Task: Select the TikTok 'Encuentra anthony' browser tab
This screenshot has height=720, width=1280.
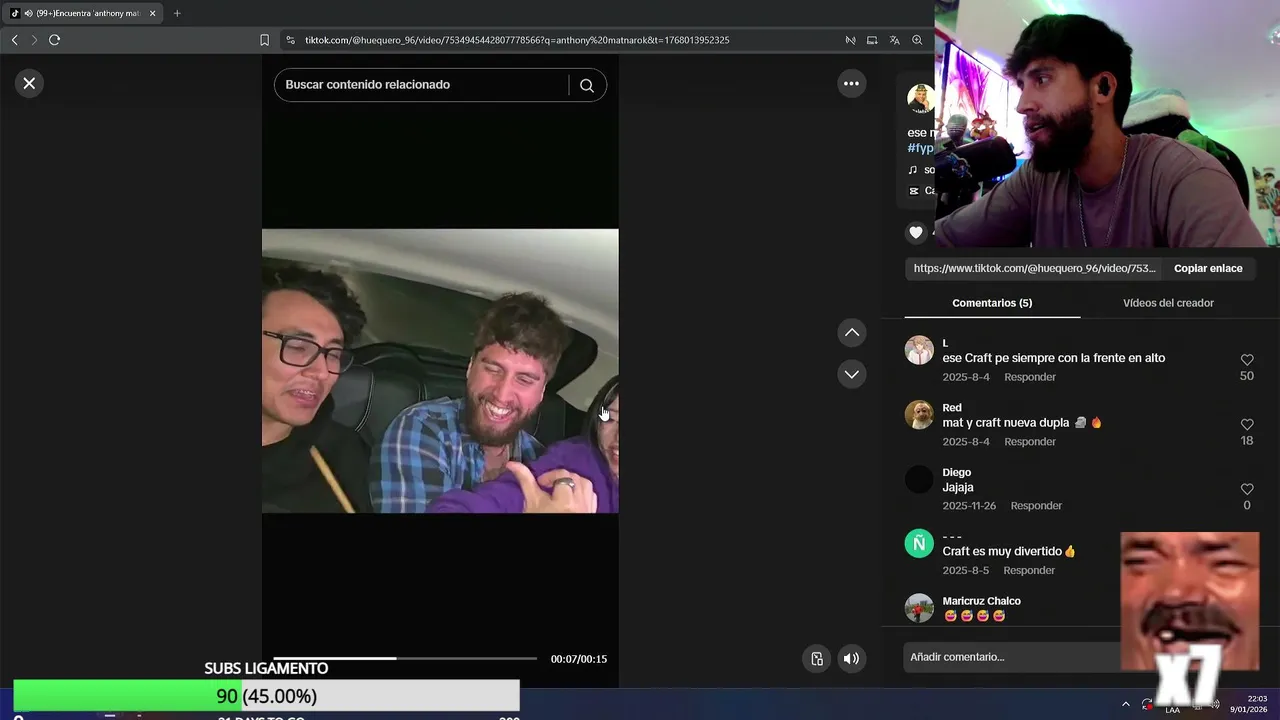Action: pyautogui.click(x=82, y=13)
